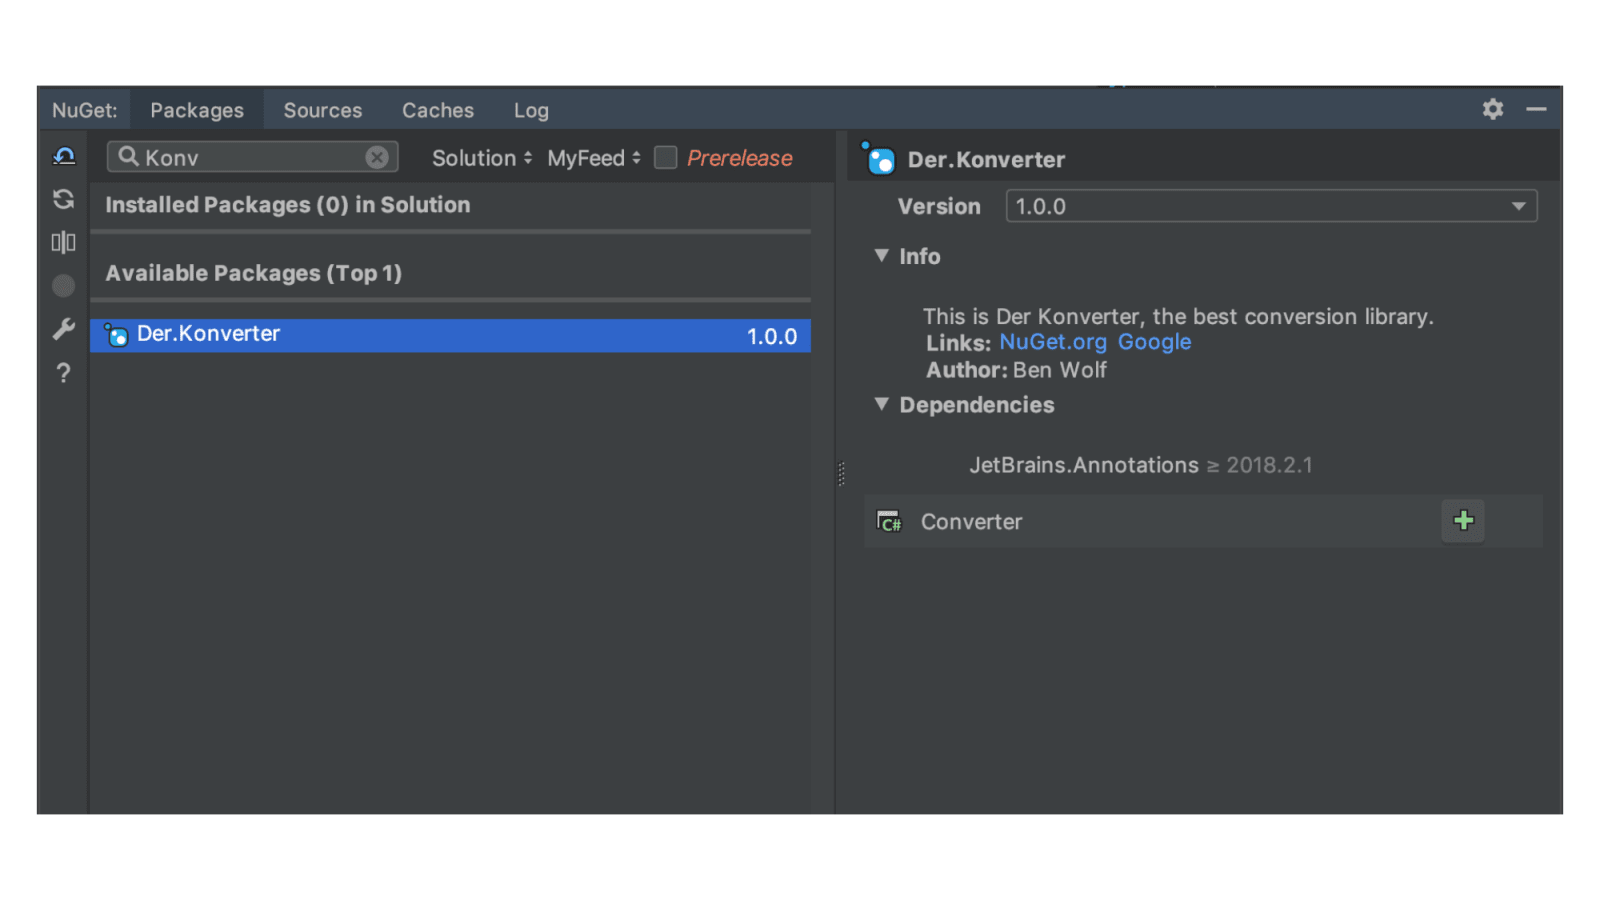The height and width of the screenshot is (900, 1600).
Task: Install package into Converter with plus button
Action: click(x=1463, y=520)
